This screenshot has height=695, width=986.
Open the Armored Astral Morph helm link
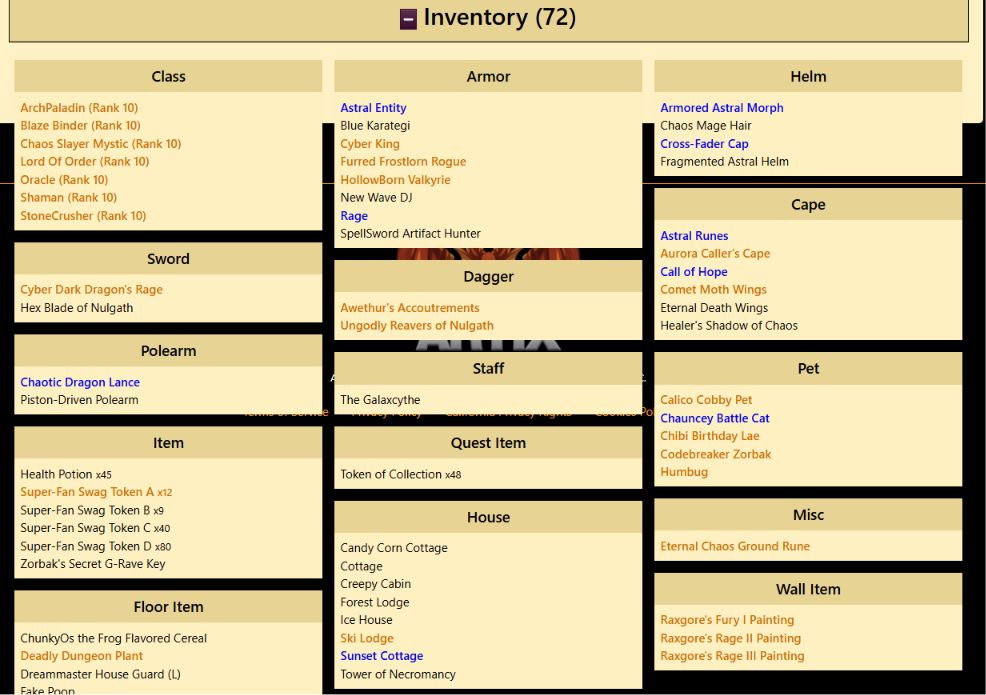pos(722,108)
